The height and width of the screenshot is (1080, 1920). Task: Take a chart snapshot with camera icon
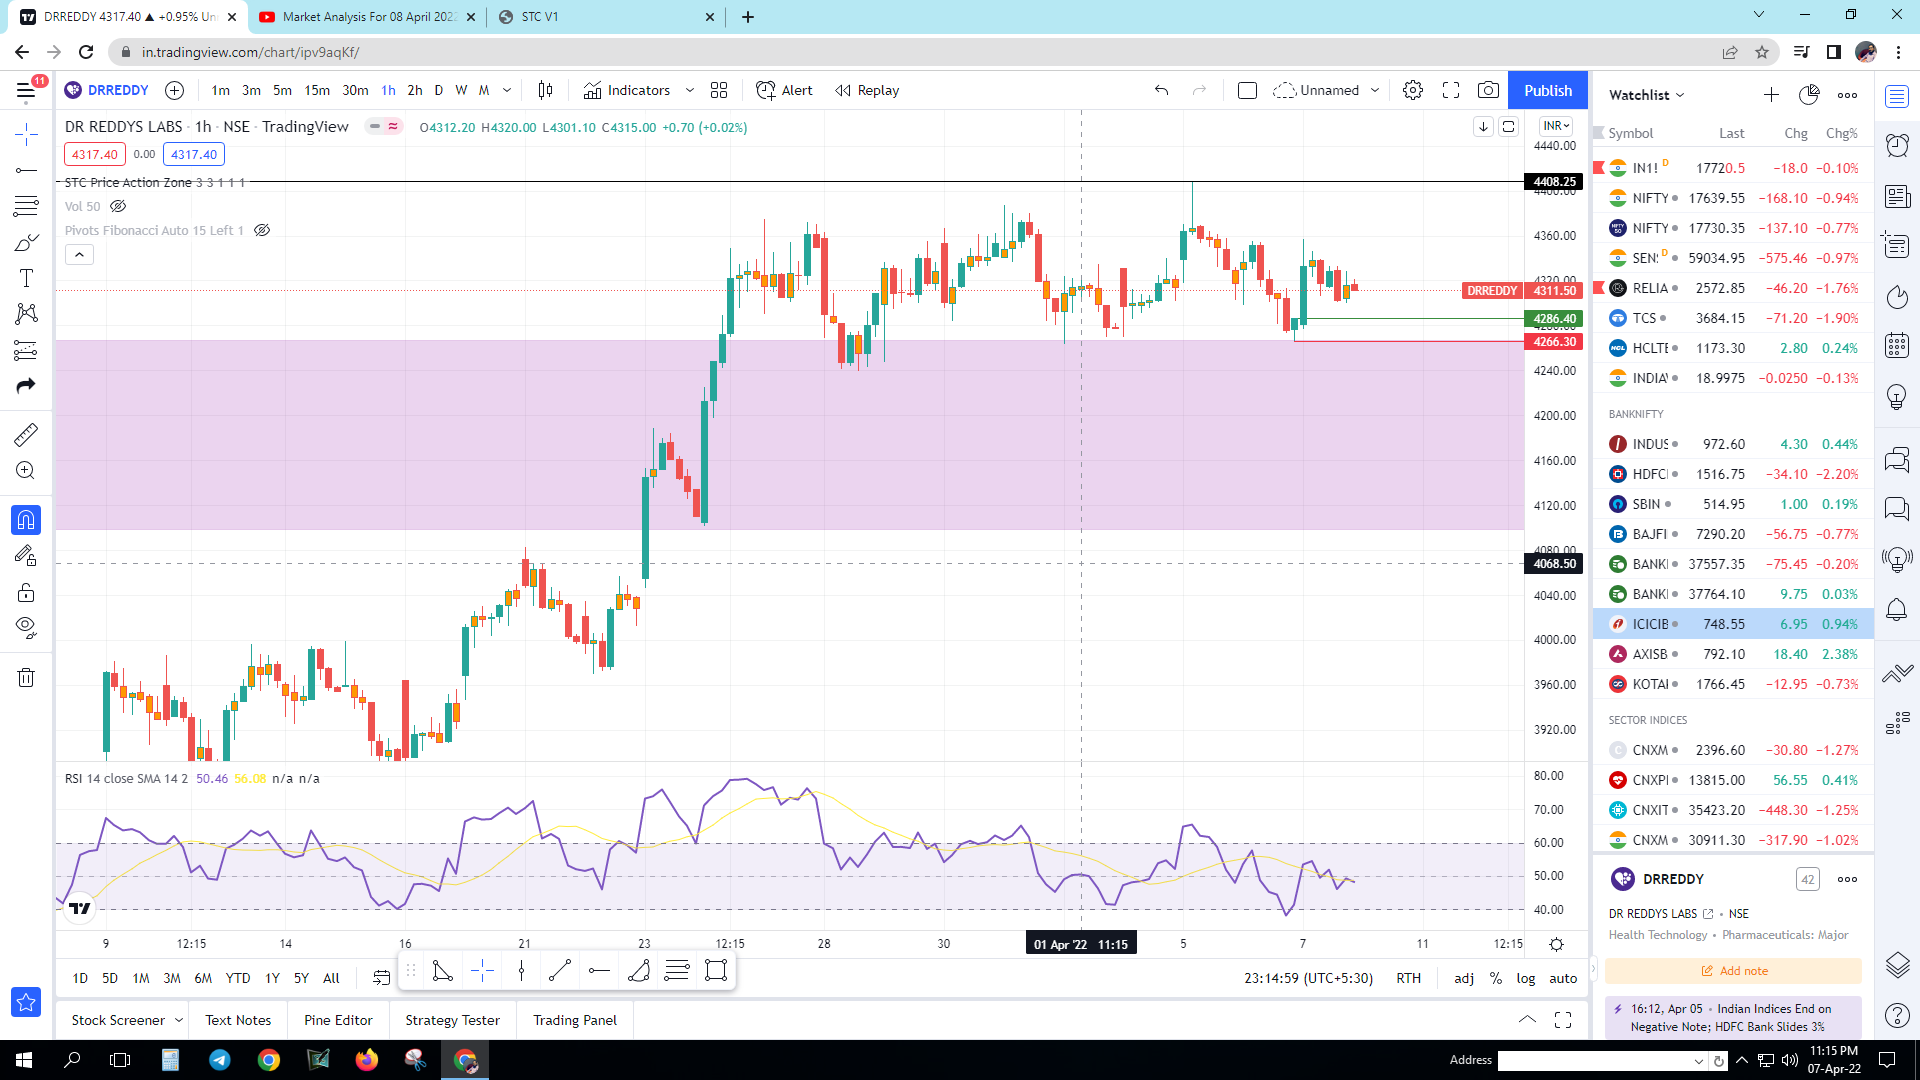1488,90
